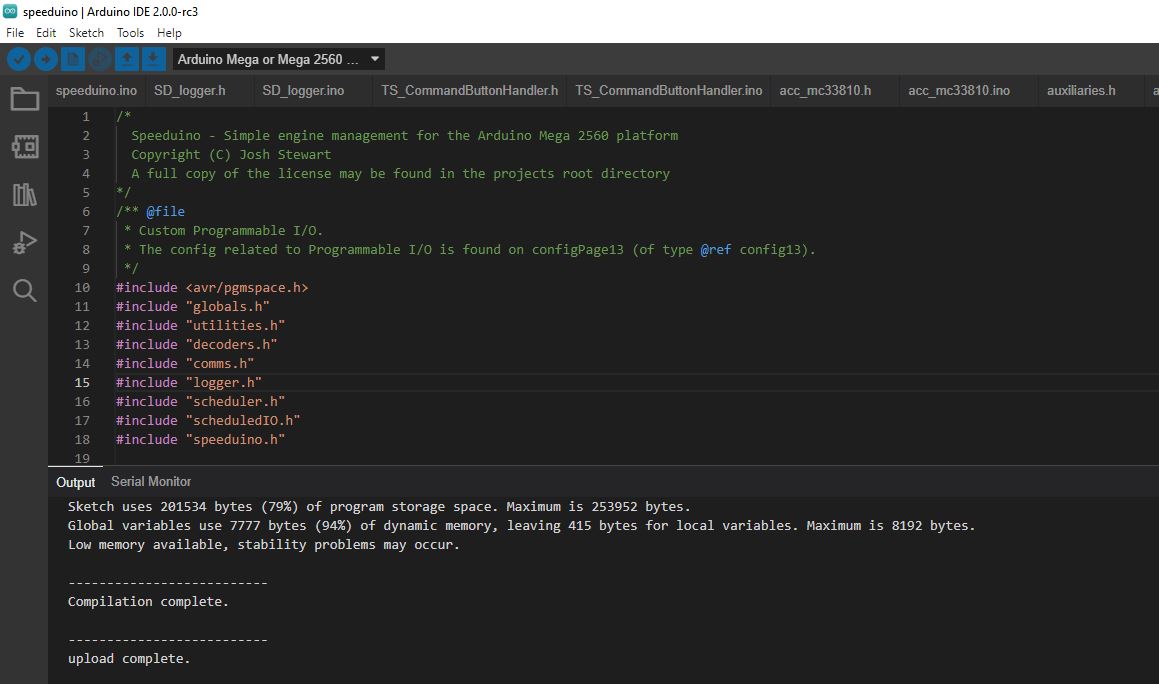Switch to the speeduino.ino tab
This screenshot has height=684, width=1159.
[x=96, y=90]
